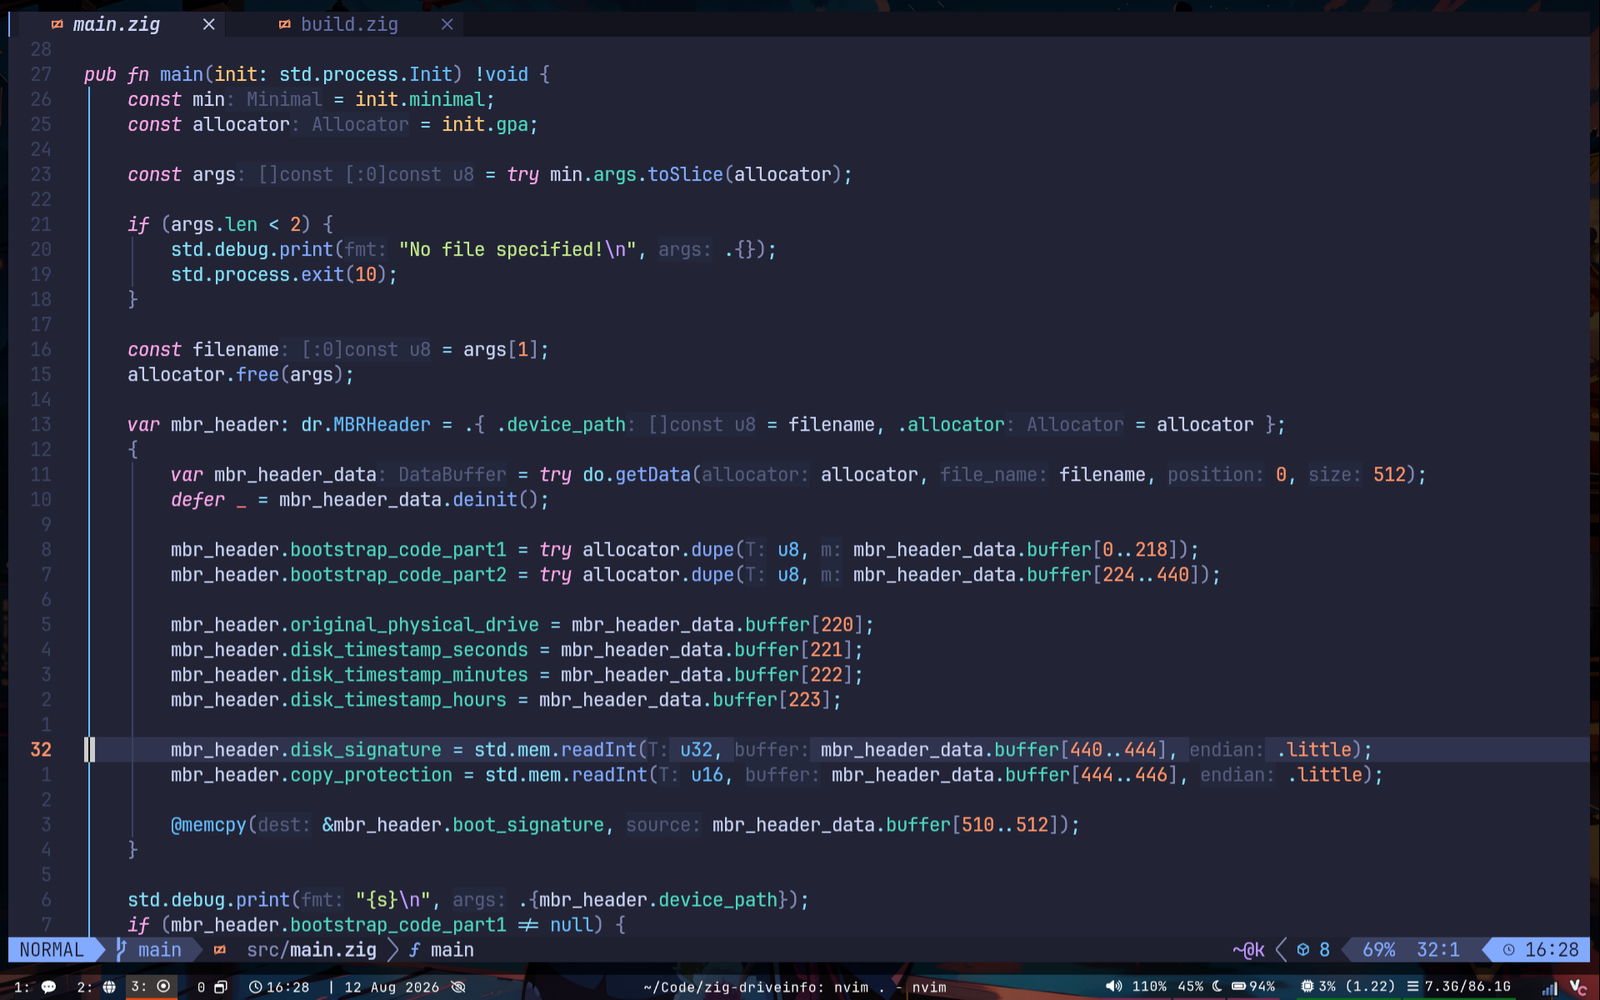Screen dimensions: 1600x1000
Task: Close the main.zig tab
Action: click(x=209, y=24)
